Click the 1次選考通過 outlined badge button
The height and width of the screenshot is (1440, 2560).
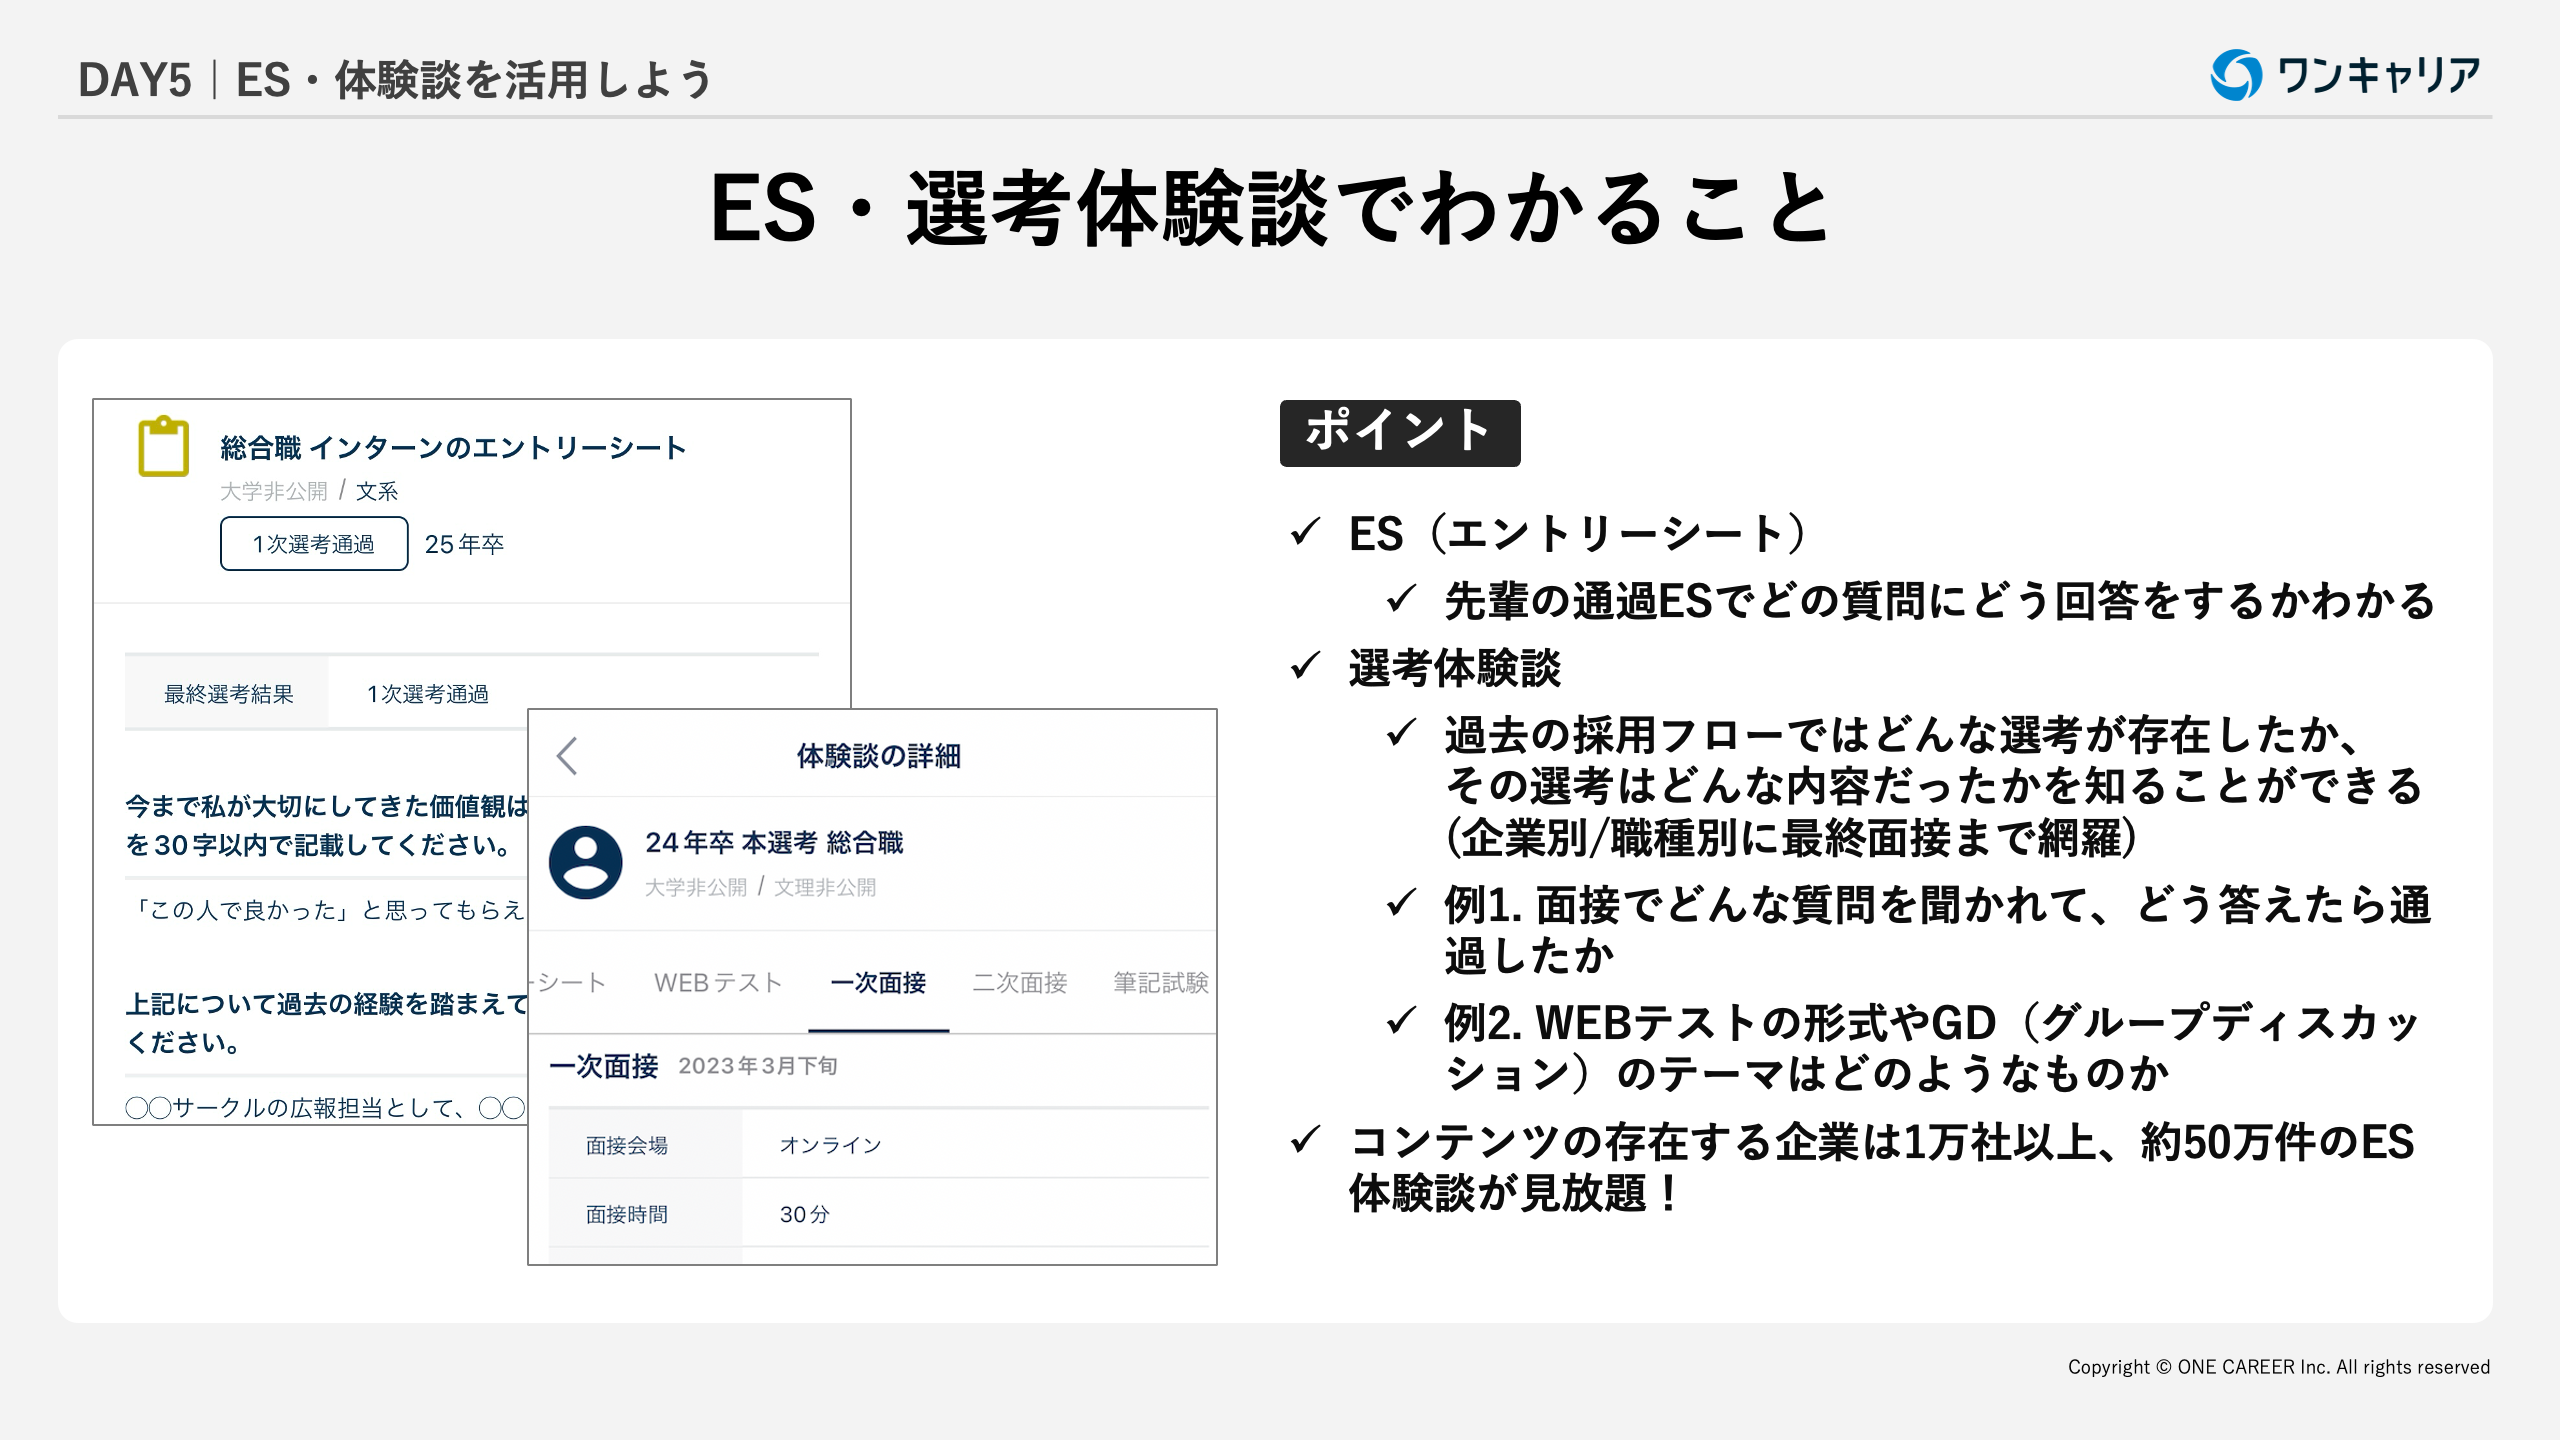tap(314, 544)
